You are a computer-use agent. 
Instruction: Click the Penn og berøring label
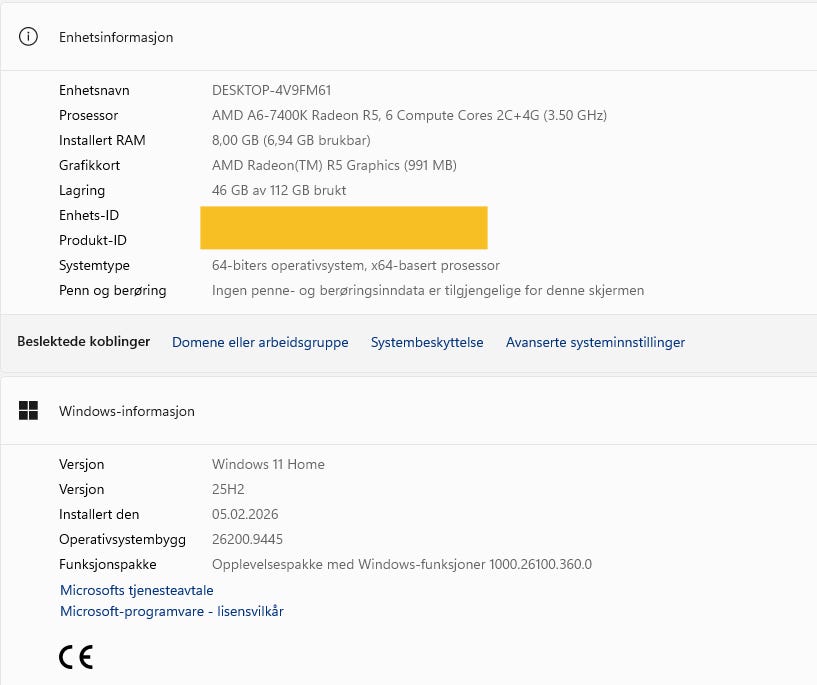[x=113, y=290]
